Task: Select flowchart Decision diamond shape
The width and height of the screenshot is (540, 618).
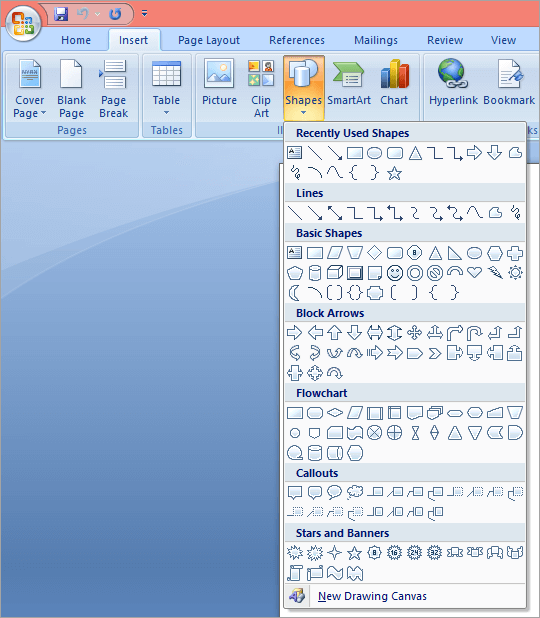Action: click(335, 413)
